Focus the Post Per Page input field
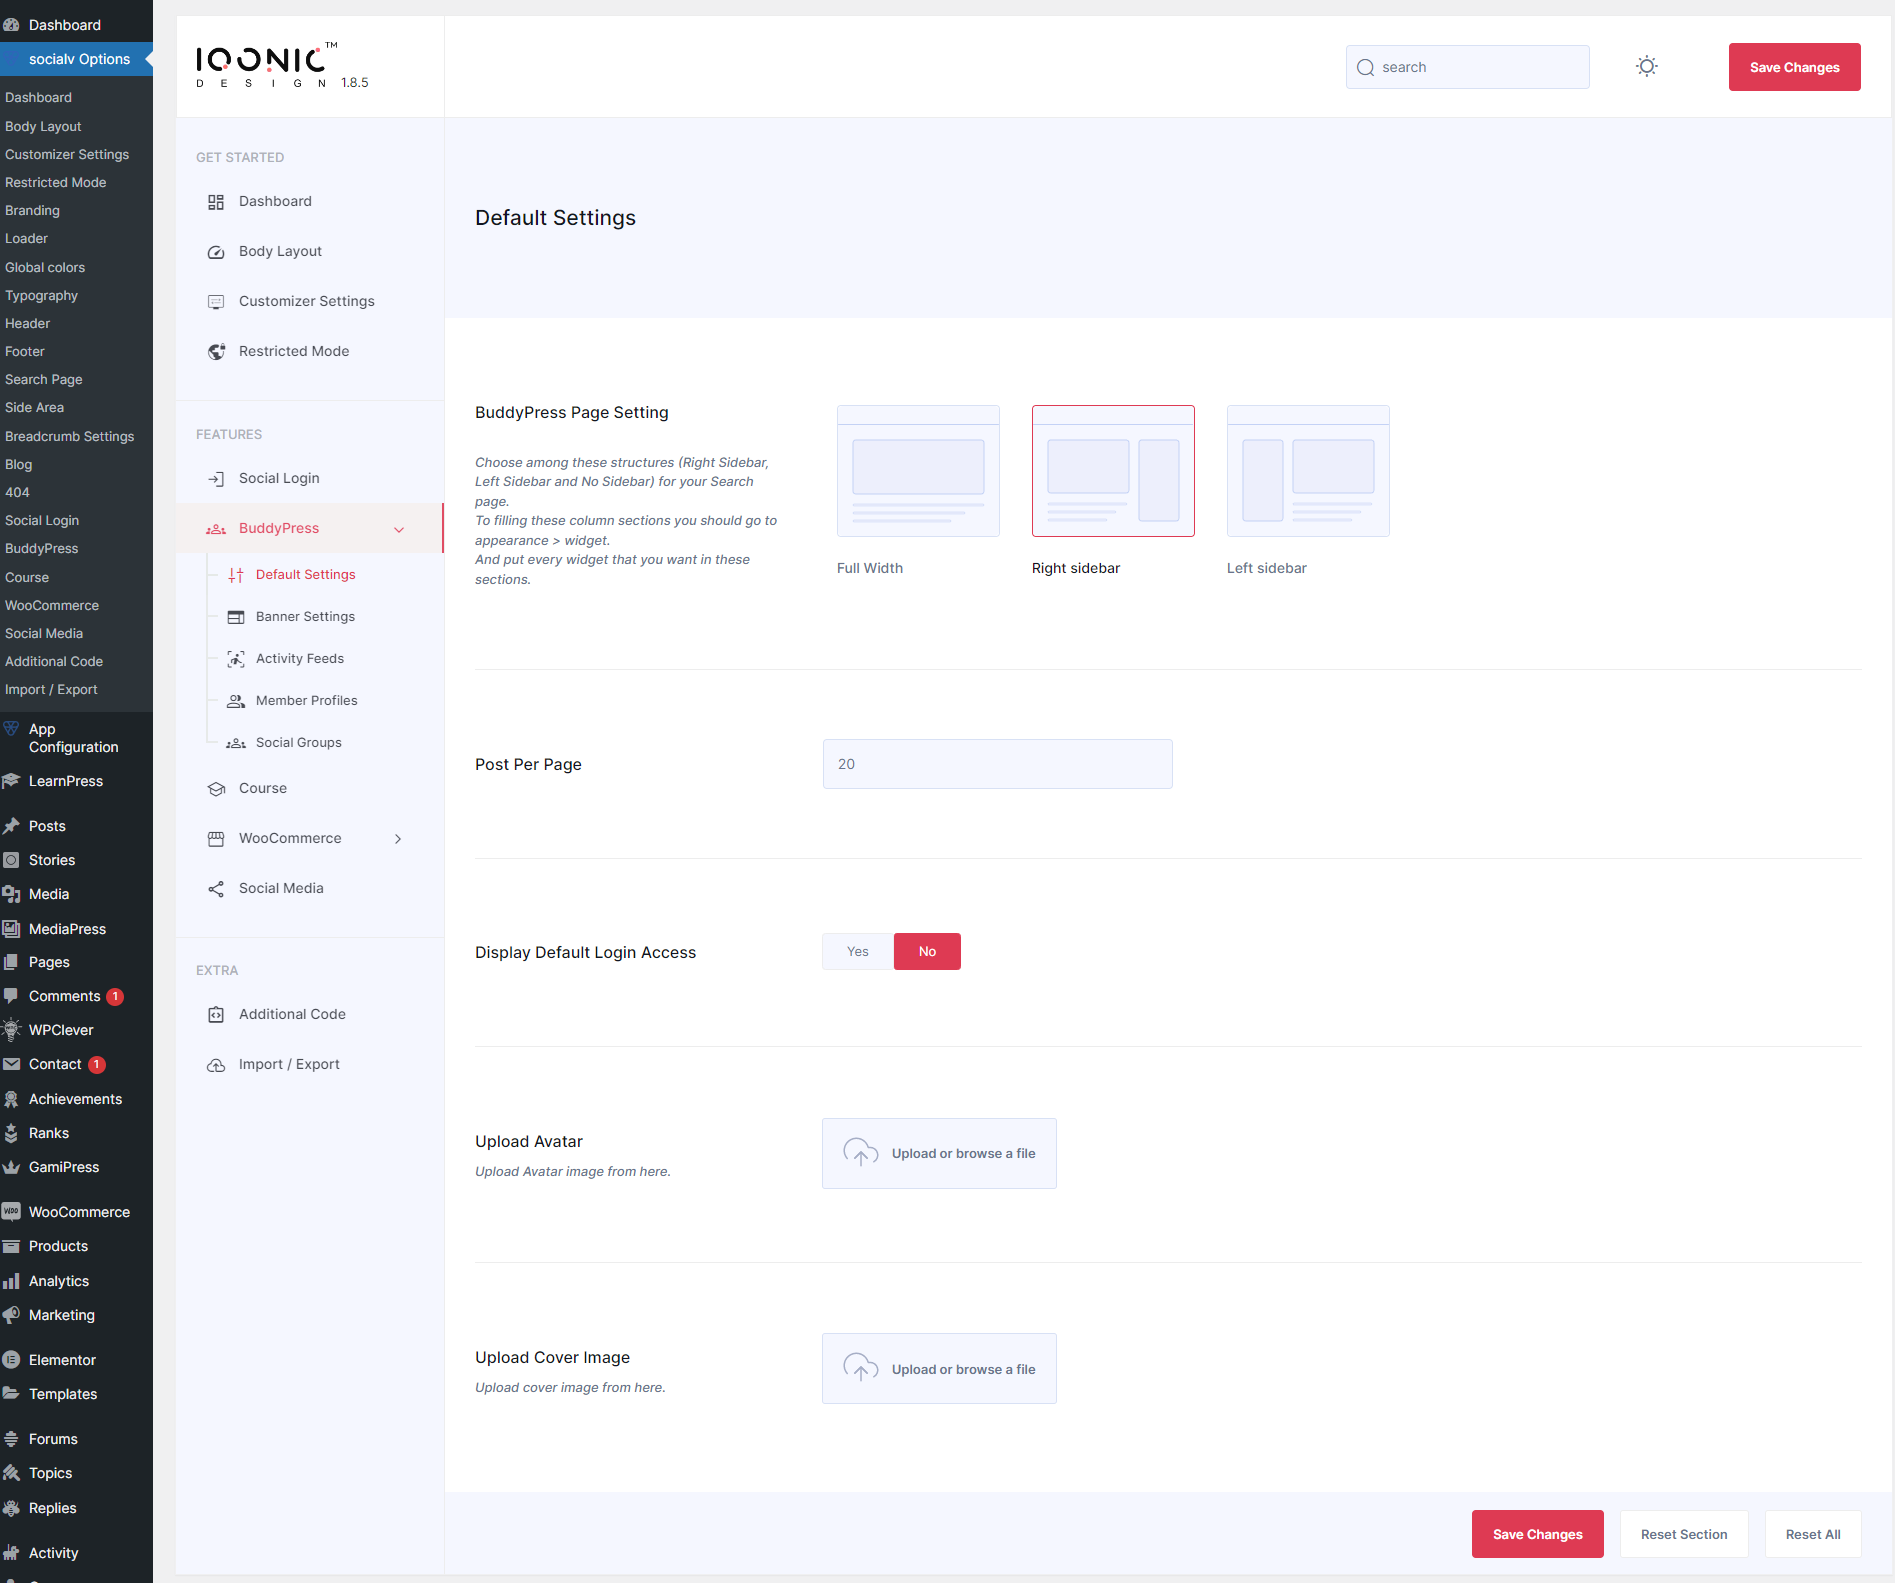Image resolution: width=1895 pixels, height=1583 pixels. [997, 764]
